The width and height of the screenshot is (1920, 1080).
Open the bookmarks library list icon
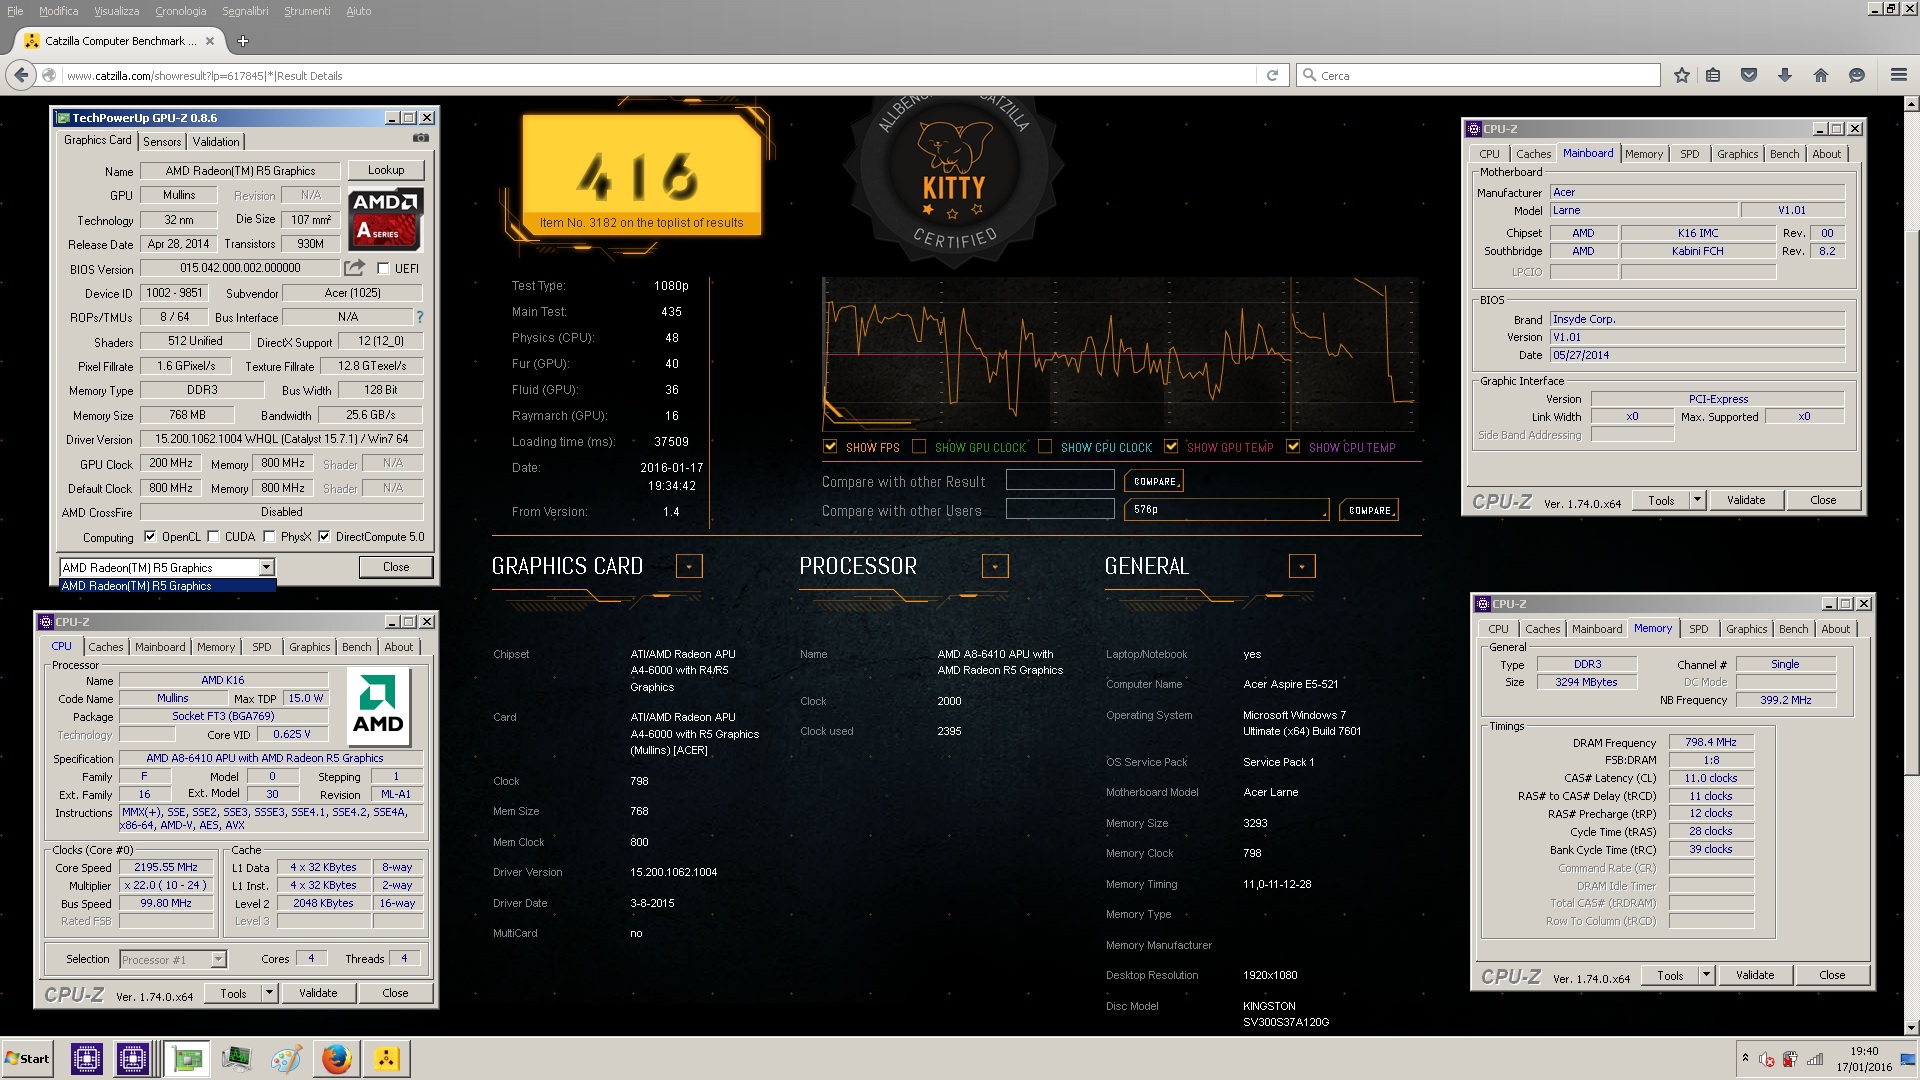pyautogui.click(x=1713, y=75)
